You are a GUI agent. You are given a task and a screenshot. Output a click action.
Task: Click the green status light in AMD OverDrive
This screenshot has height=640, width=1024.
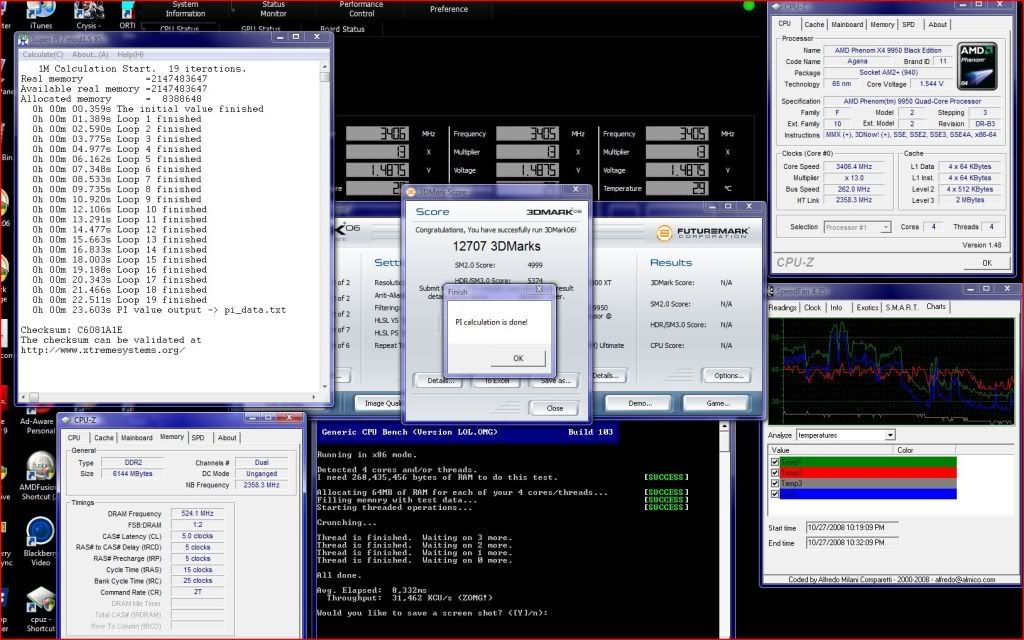748,6
